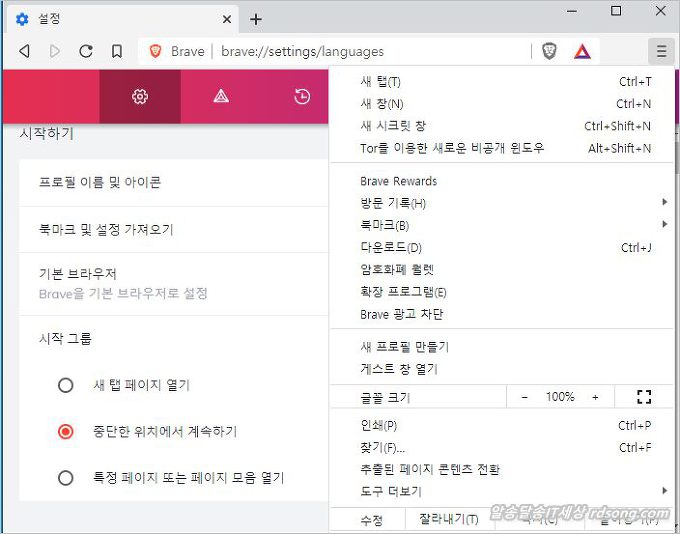The image size is (680, 534).
Task: Open the hamburger main menu button
Action: pos(661,51)
